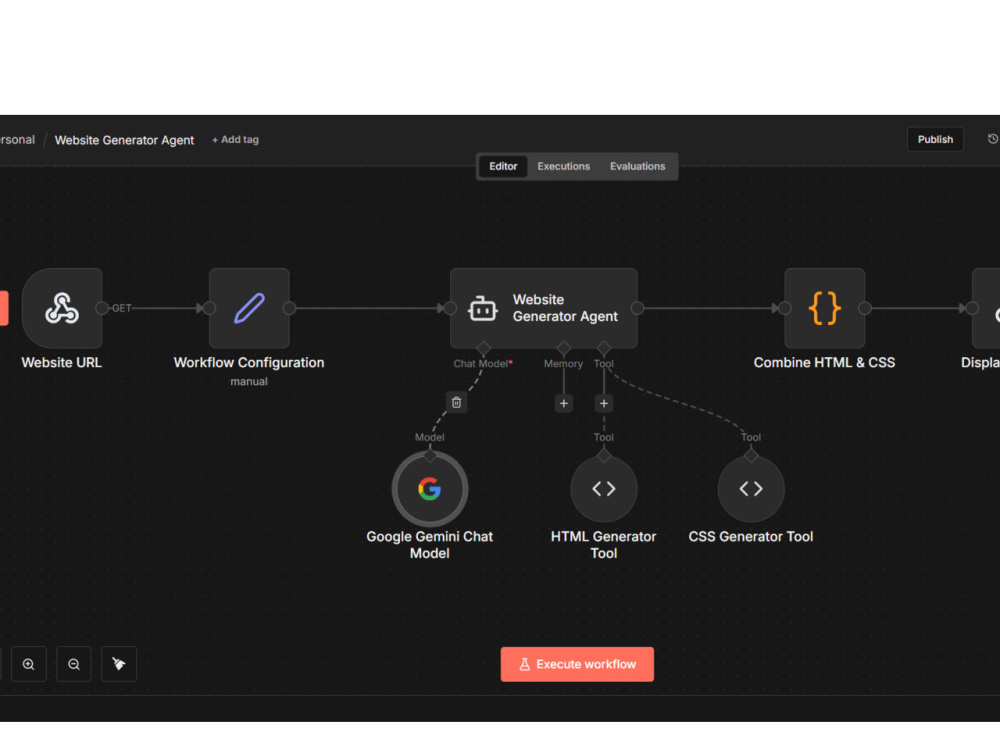Click the Website Generator Agent node label
The image size is (1000, 750).
click(x=565, y=308)
